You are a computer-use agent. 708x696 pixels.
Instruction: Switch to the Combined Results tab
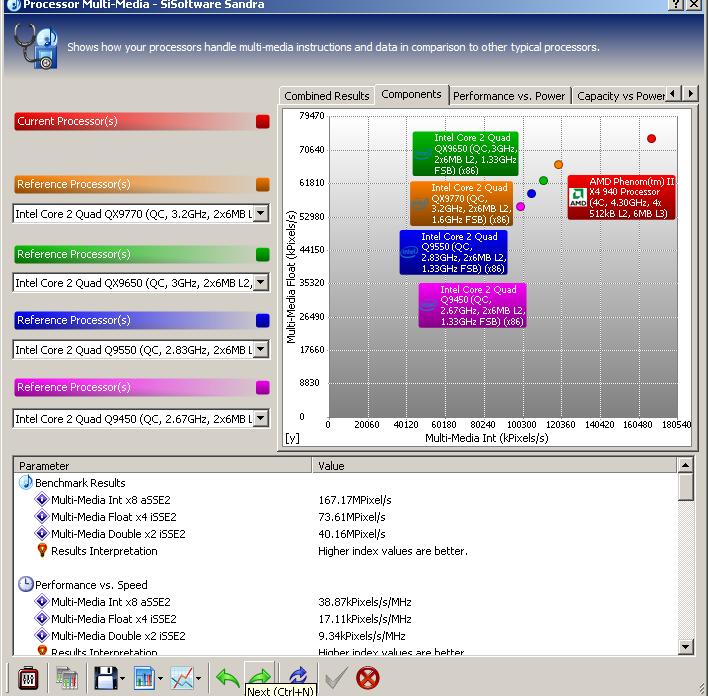tap(326, 96)
